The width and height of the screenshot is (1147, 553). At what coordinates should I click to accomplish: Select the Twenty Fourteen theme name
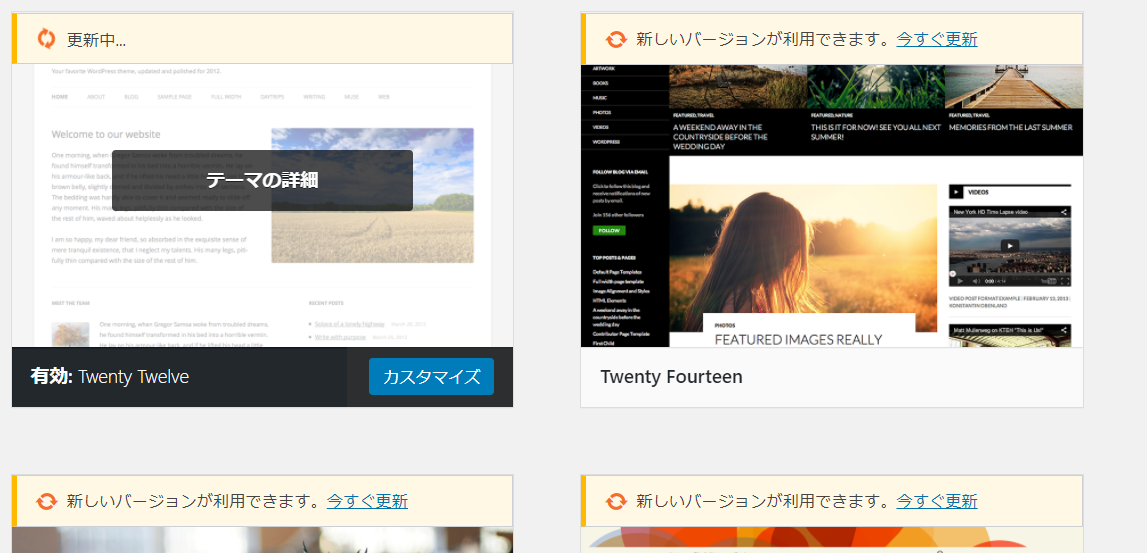[x=671, y=377]
